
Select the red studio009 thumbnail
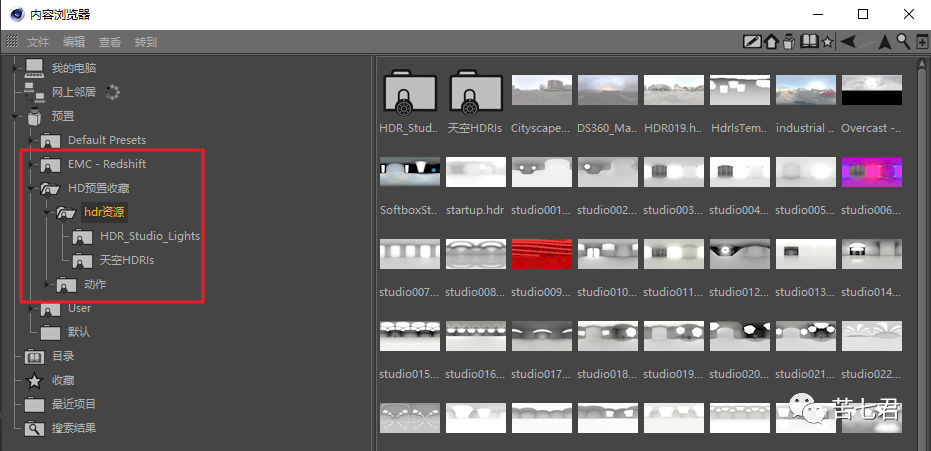pos(542,254)
